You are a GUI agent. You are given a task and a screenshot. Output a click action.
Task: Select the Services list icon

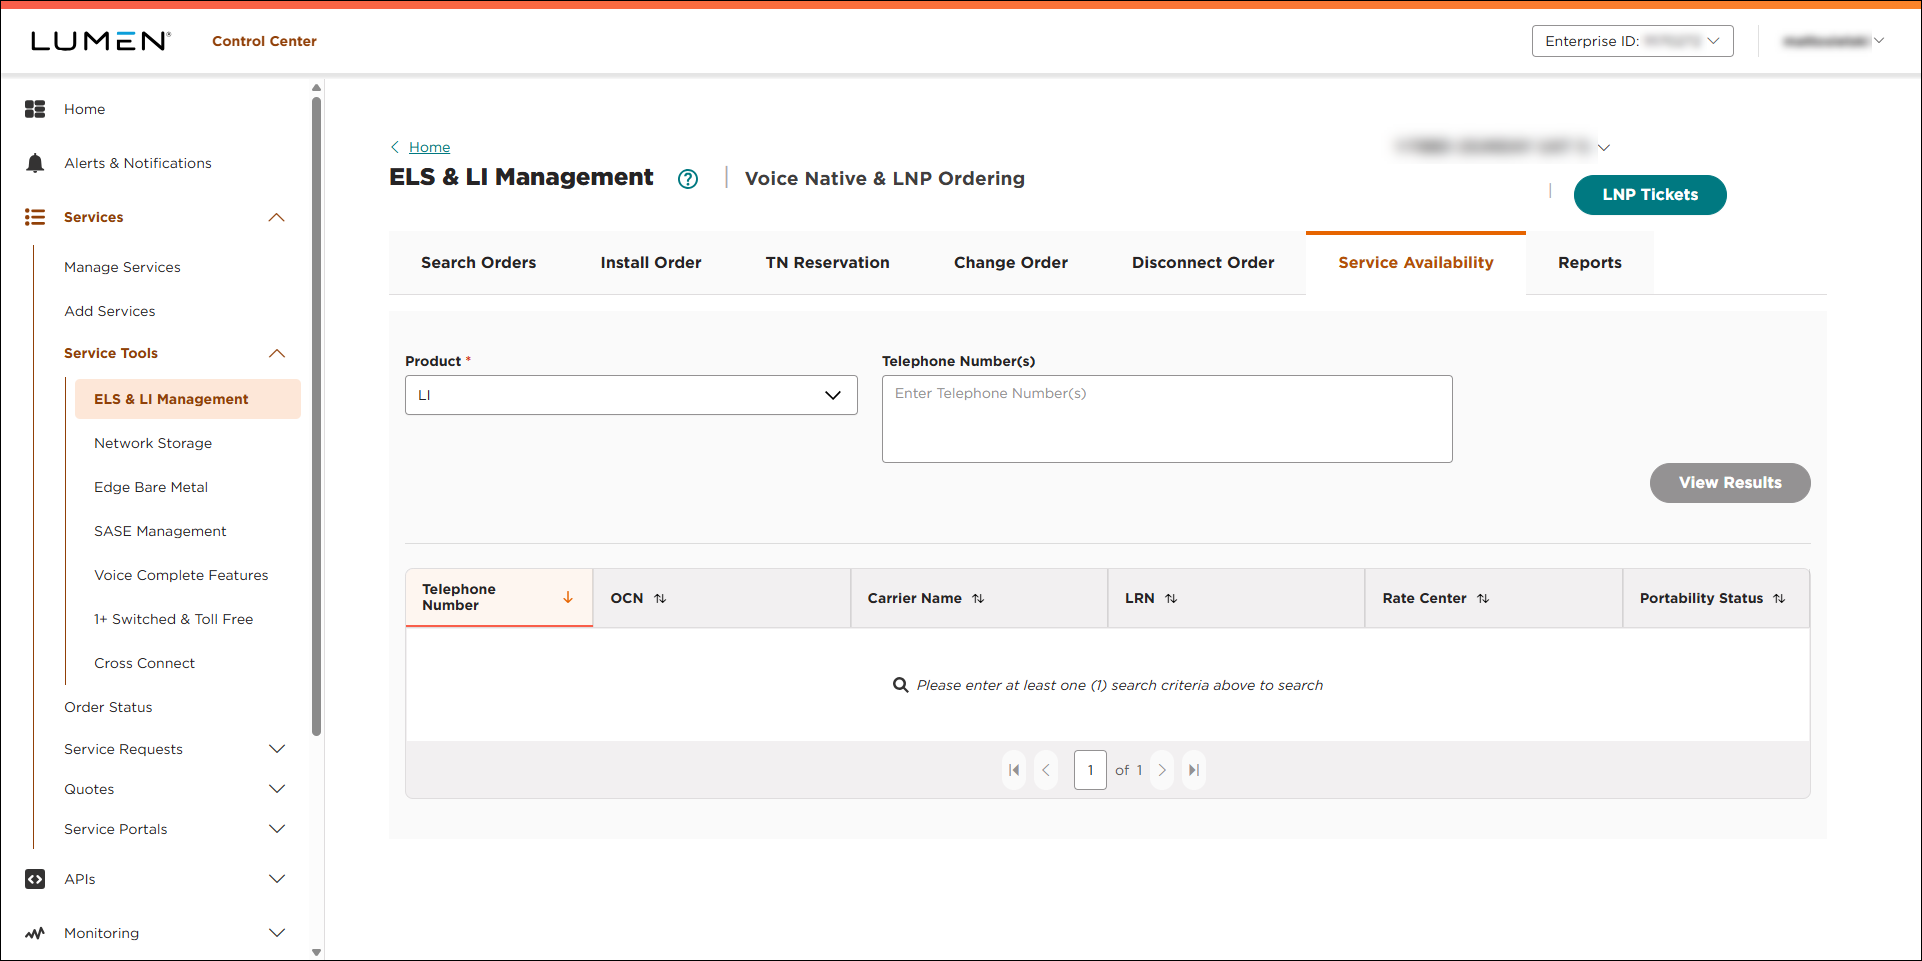35,217
